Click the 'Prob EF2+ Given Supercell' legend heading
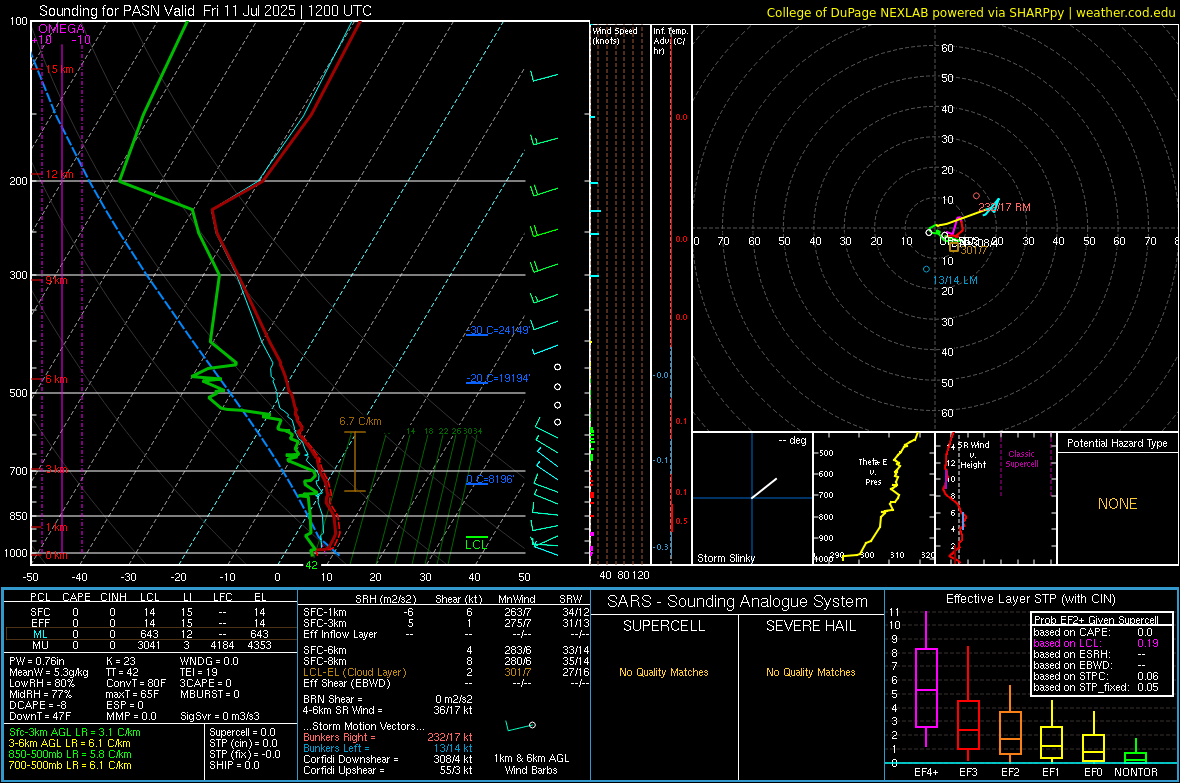 pos(1096,620)
